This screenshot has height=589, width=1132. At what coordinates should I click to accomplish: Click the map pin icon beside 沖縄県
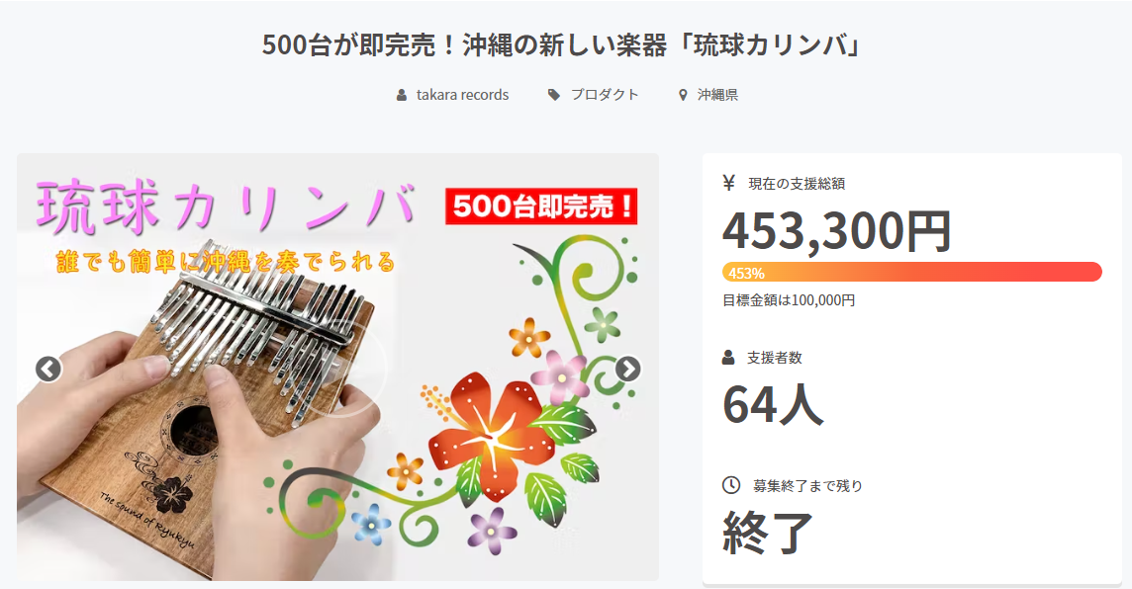[683, 95]
